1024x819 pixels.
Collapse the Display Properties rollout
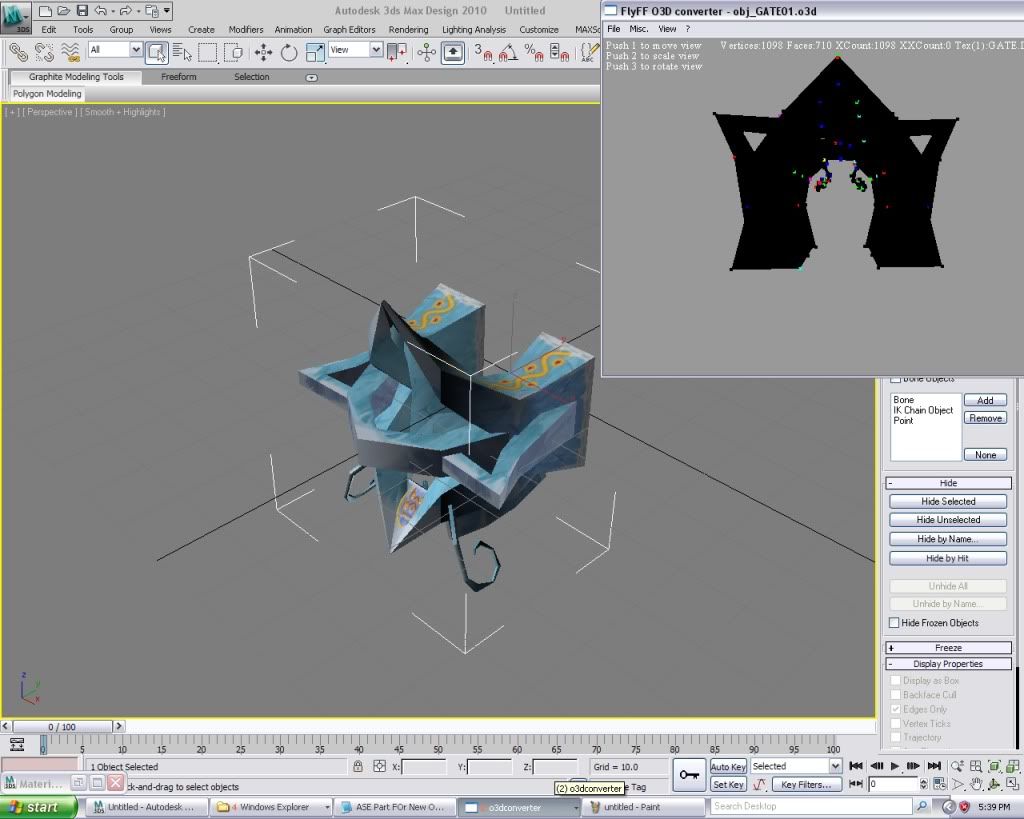click(x=947, y=664)
